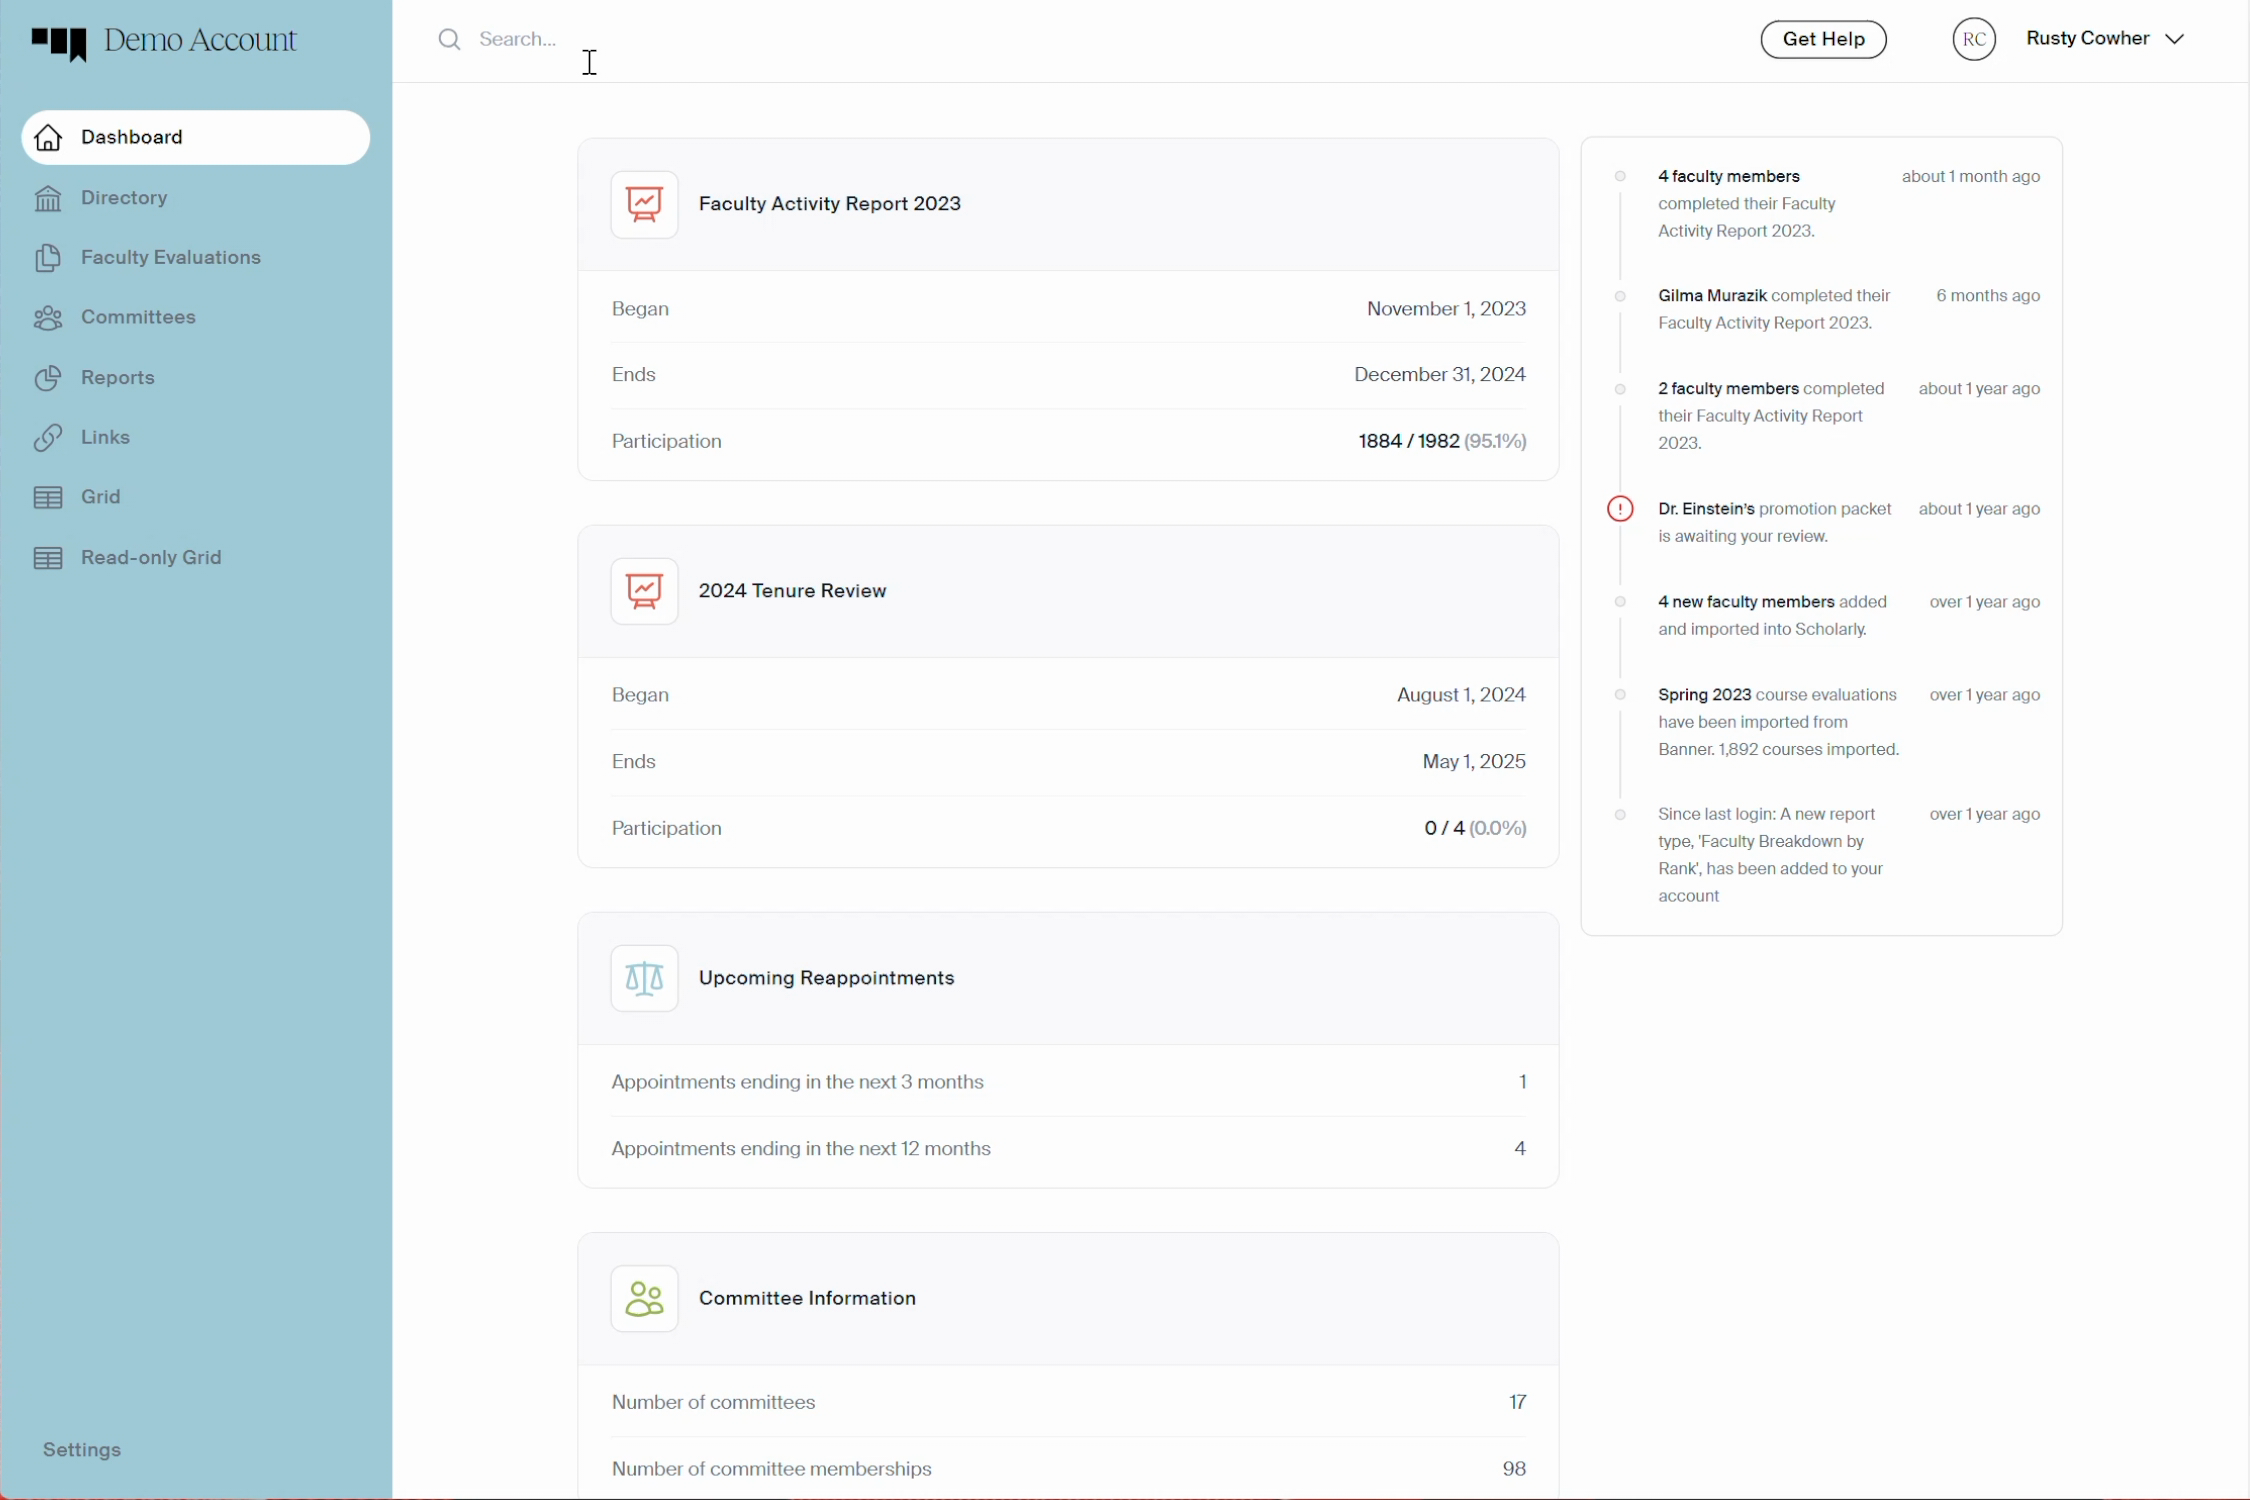Click the red alert icon beside Dr. Einstein

1620,509
